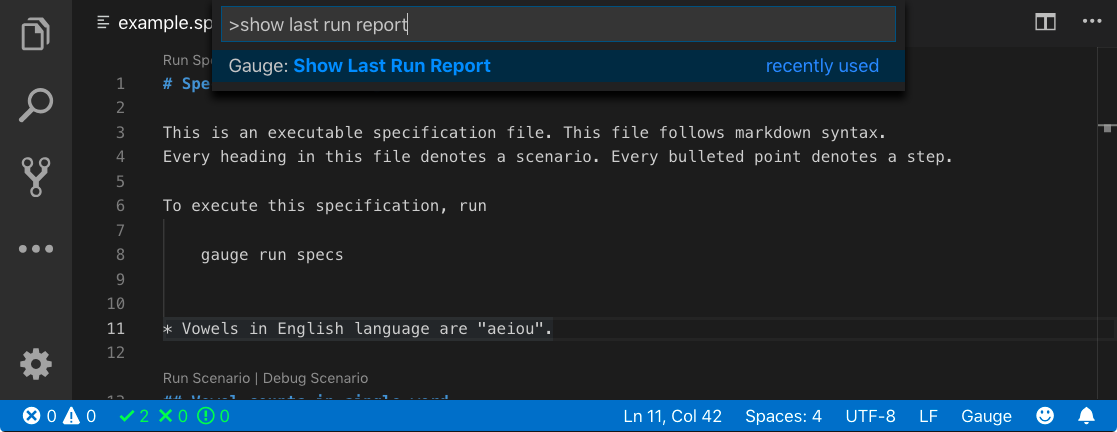Screen dimensions: 1117x432
Task: Change indentation via Spaces: 4
Action: point(784,416)
